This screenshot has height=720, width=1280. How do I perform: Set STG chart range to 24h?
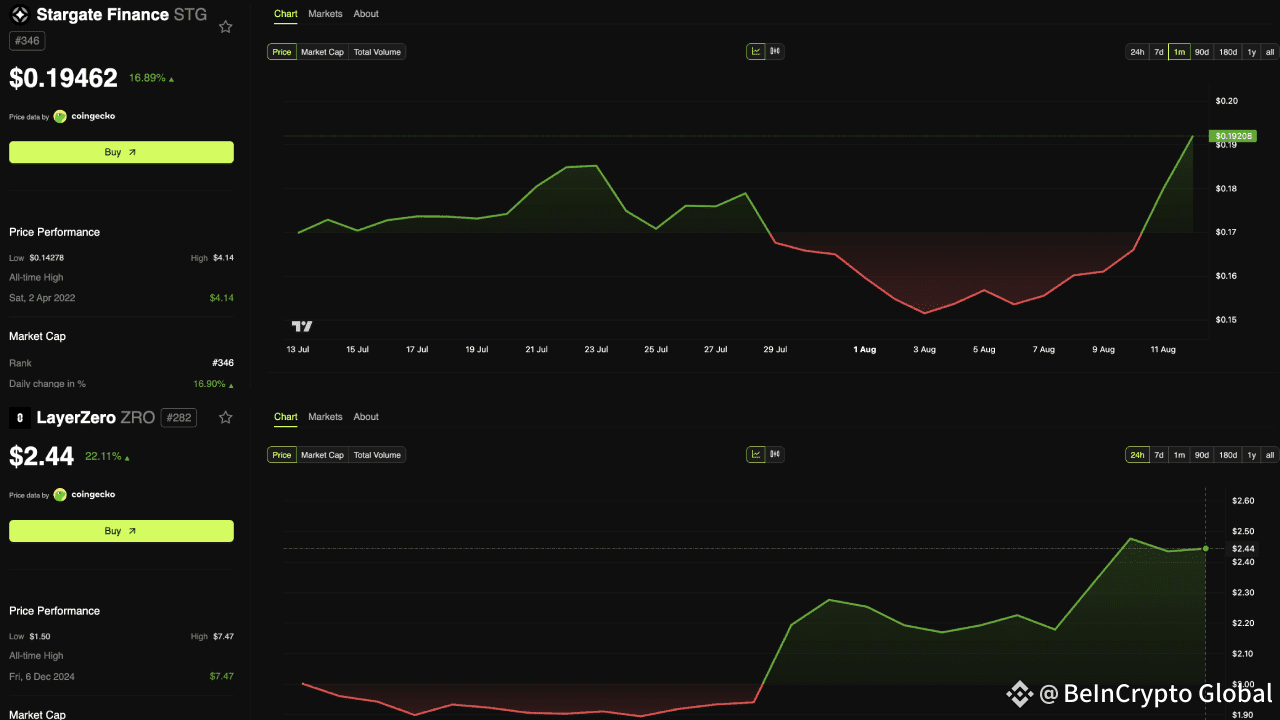(x=1137, y=52)
